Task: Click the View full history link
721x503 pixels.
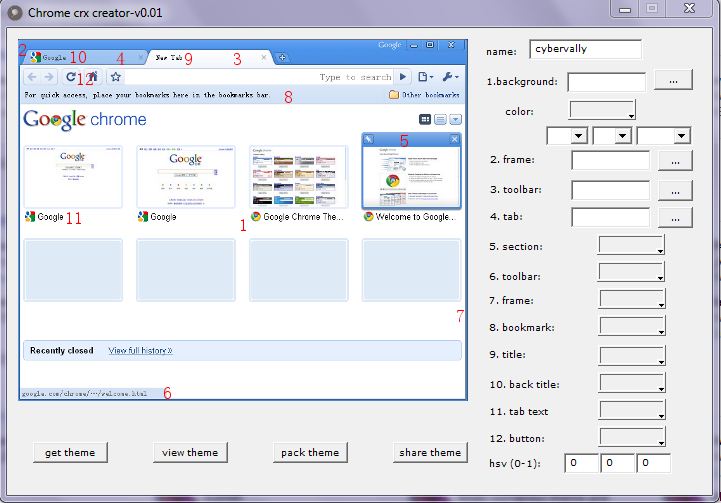Action: pos(141,351)
